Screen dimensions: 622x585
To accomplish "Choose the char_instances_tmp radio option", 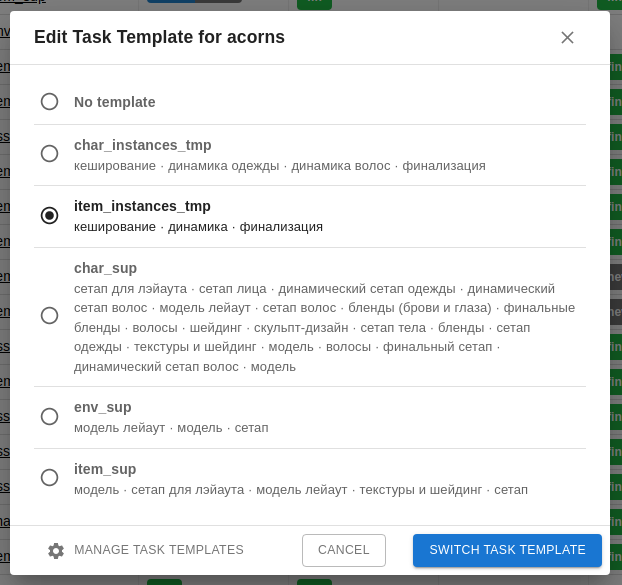I will click(x=49, y=154).
